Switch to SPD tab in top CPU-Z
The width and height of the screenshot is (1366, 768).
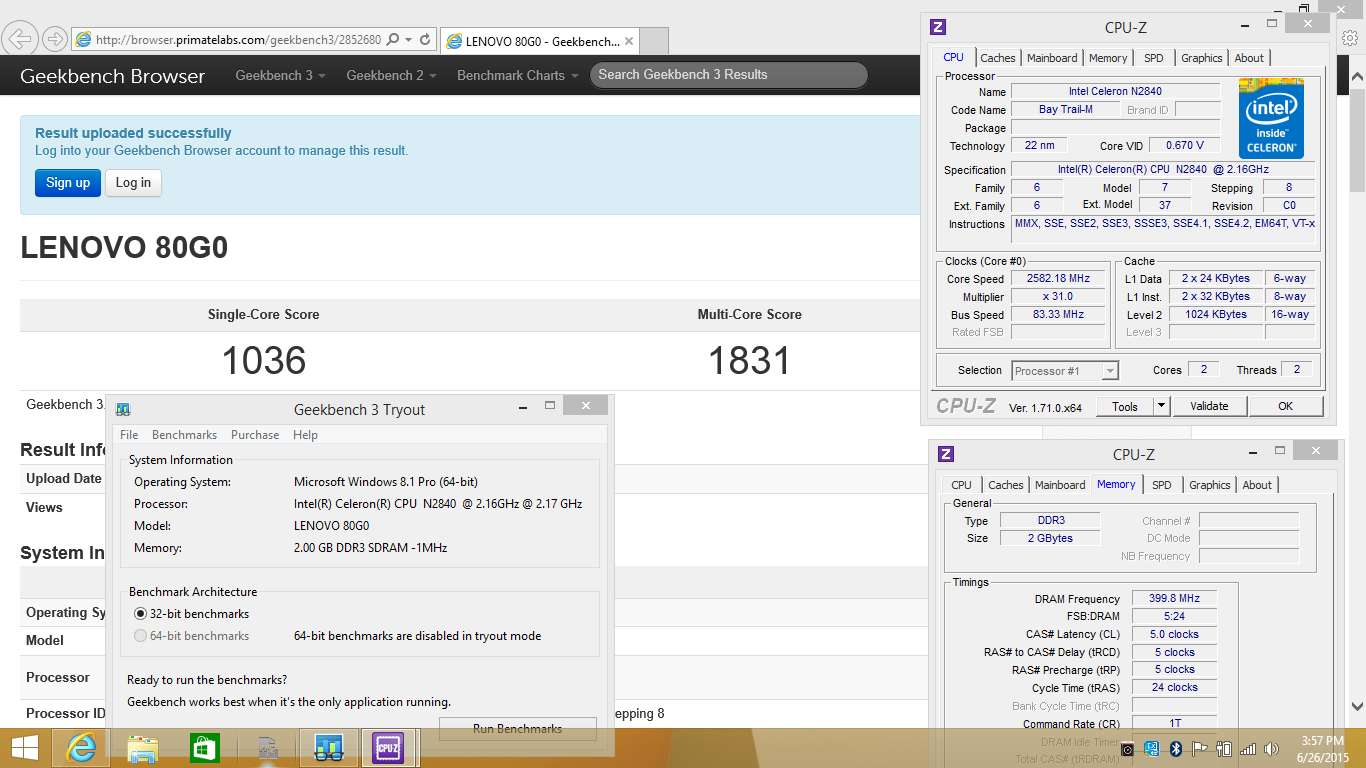1154,58
